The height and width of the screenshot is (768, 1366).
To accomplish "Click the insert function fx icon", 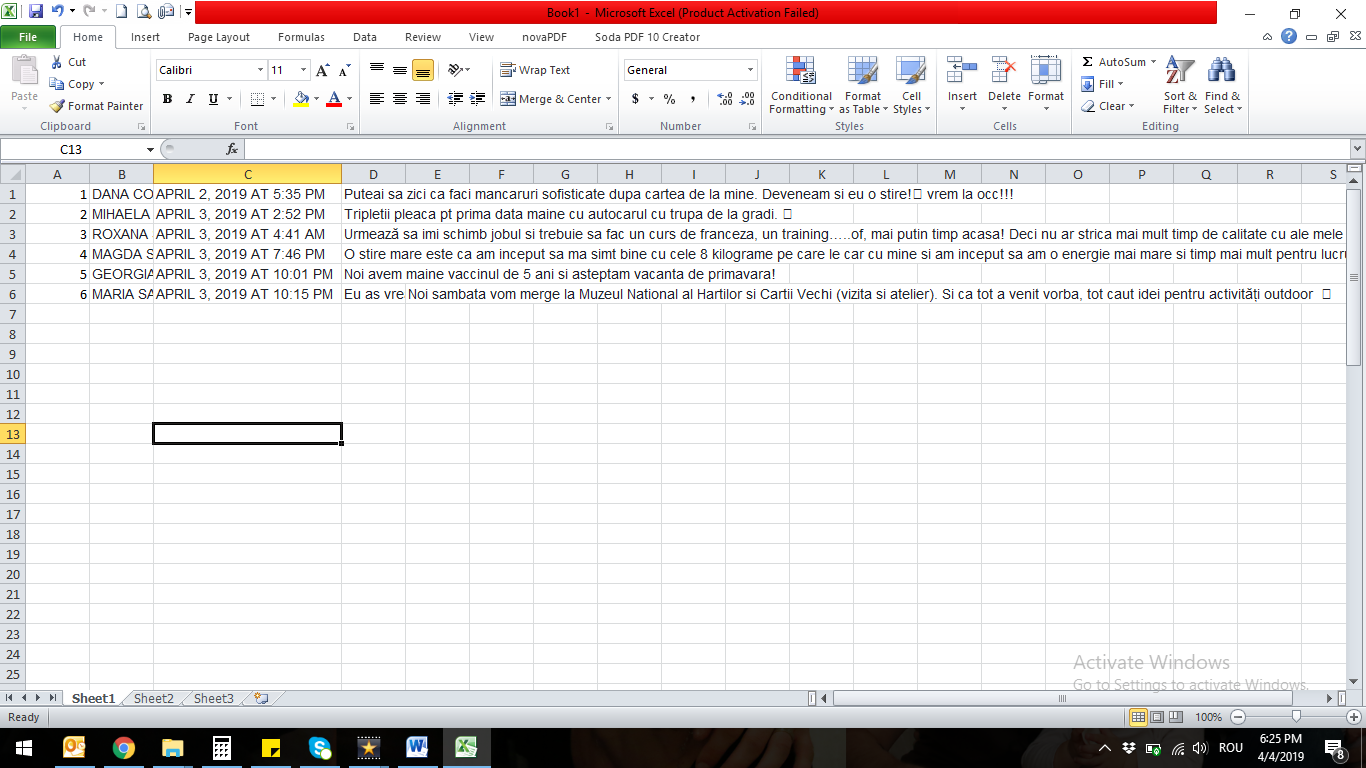I will tap(232, 149).
